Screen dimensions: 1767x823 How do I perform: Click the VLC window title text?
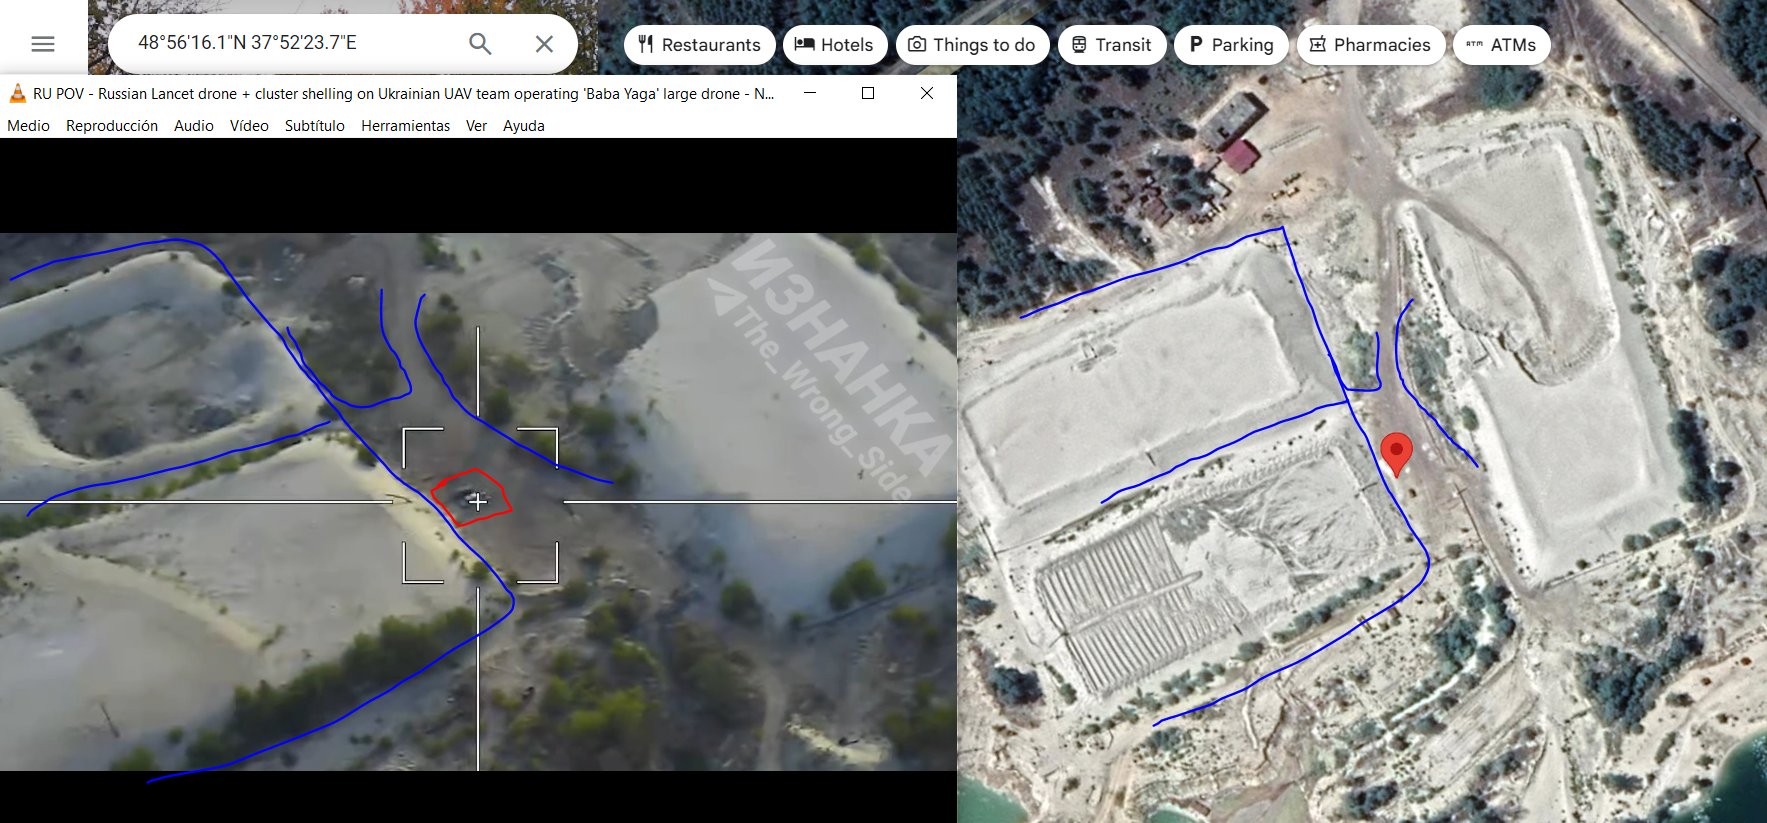404,94
